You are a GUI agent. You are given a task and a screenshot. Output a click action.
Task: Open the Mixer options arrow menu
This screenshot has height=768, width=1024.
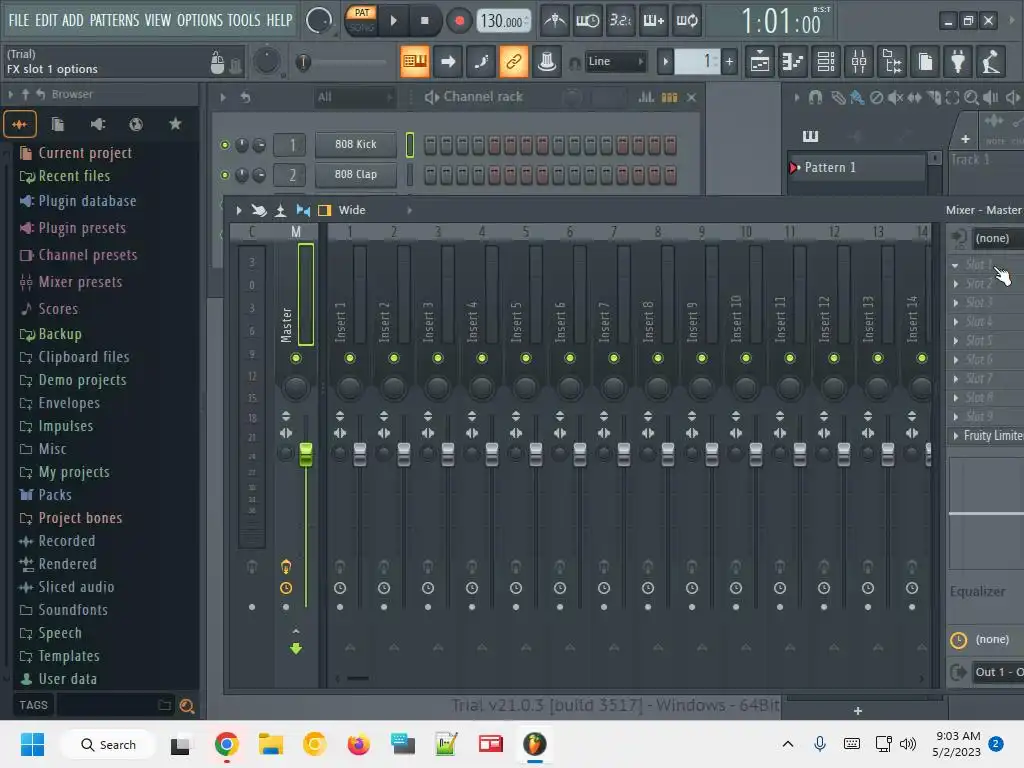point(238,210)
